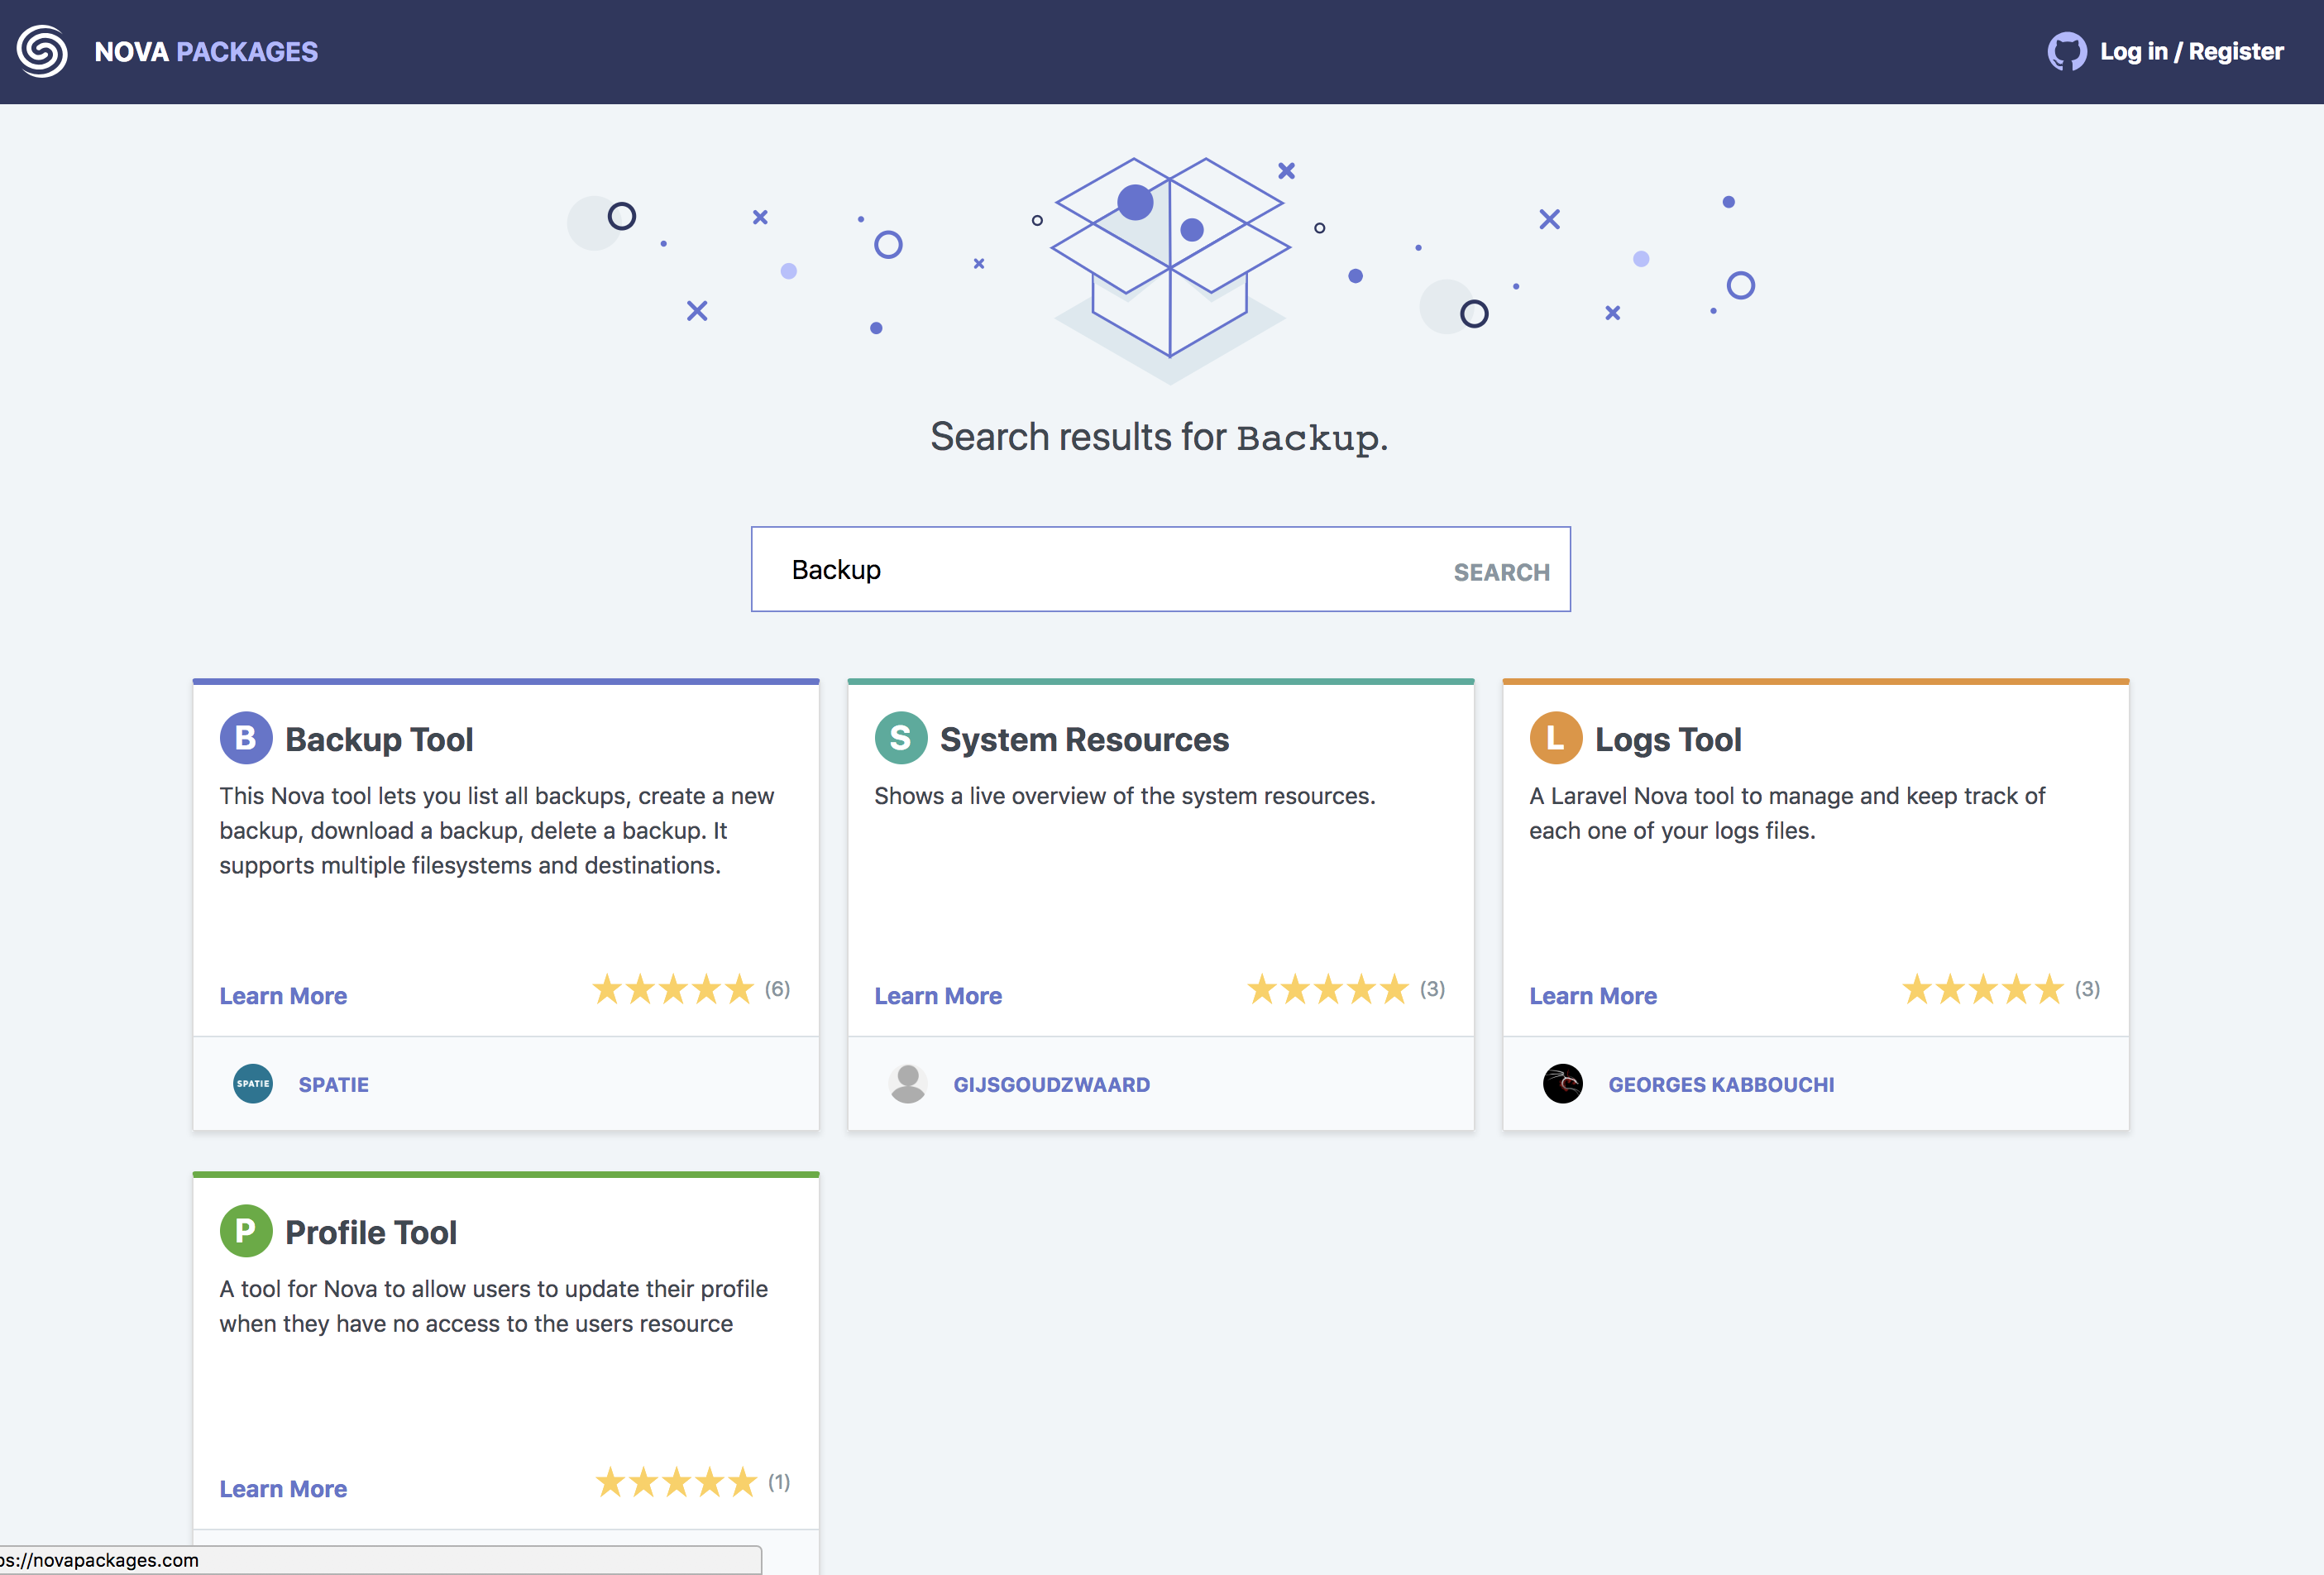Click the SEARCH button
This screenshot has width=2324, height=1575.
point(1501,572)
